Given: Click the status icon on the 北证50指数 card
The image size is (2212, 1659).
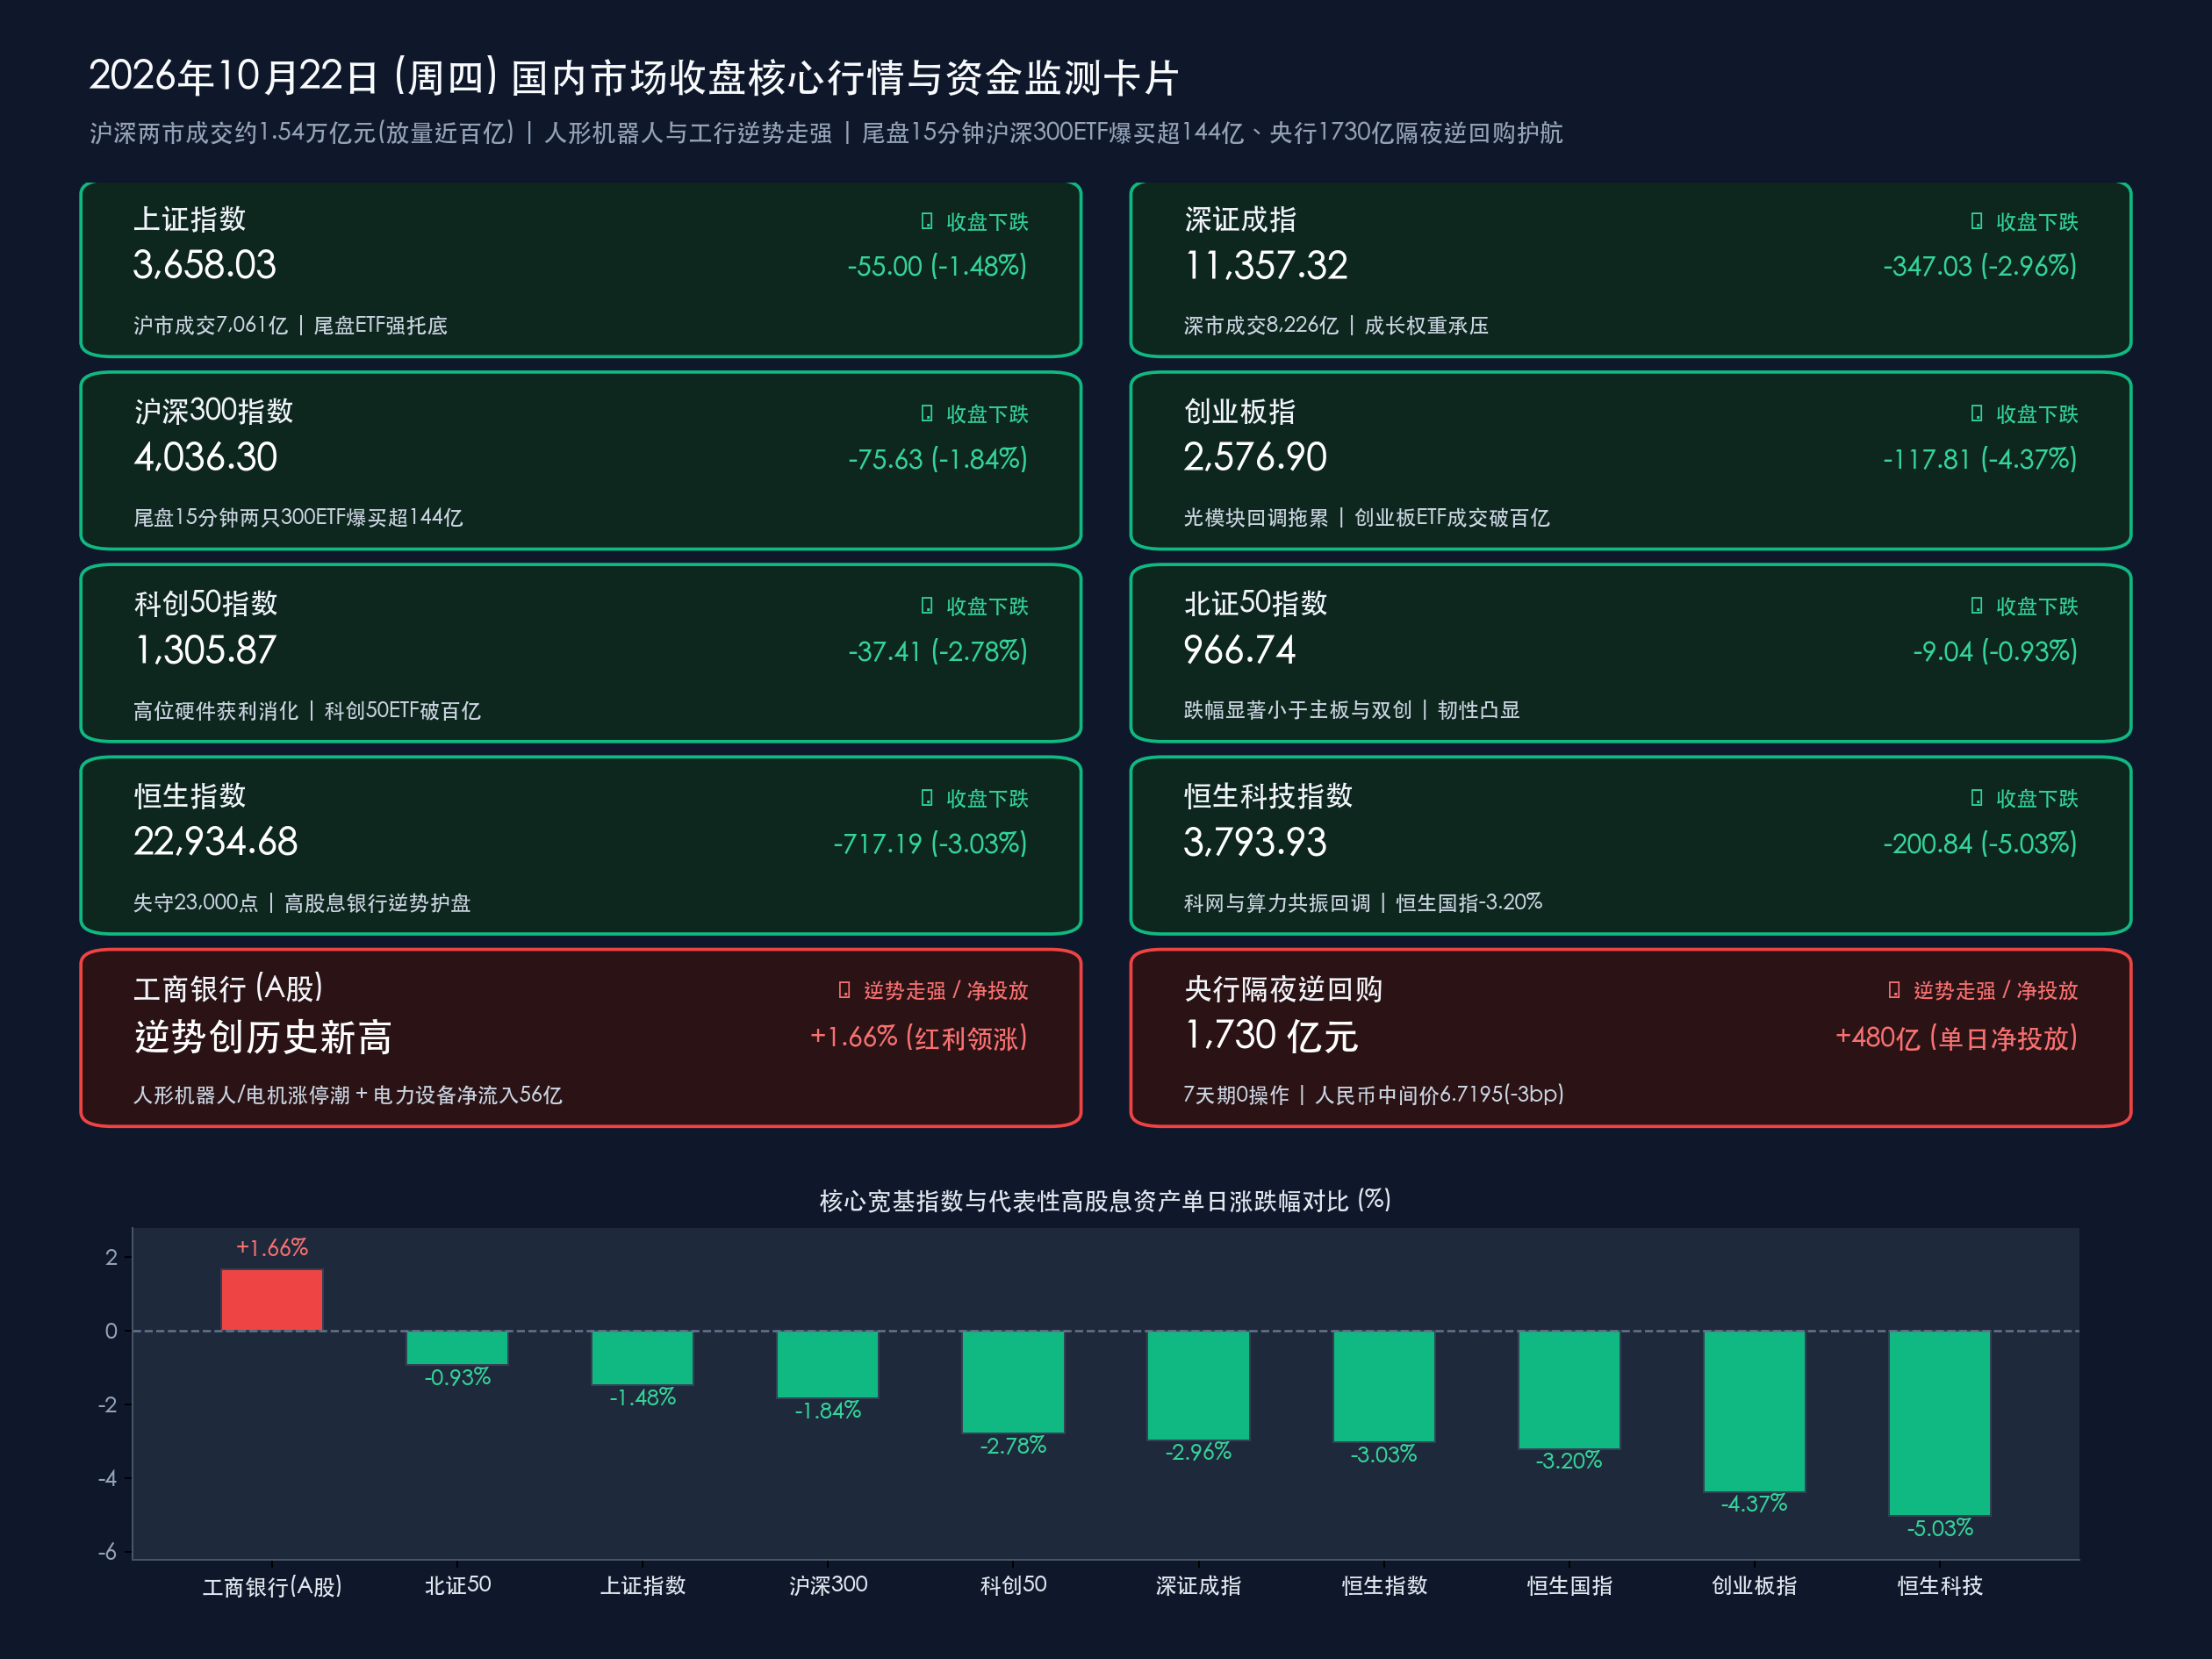Looking at the screenshot, I should coord(1976,606).
